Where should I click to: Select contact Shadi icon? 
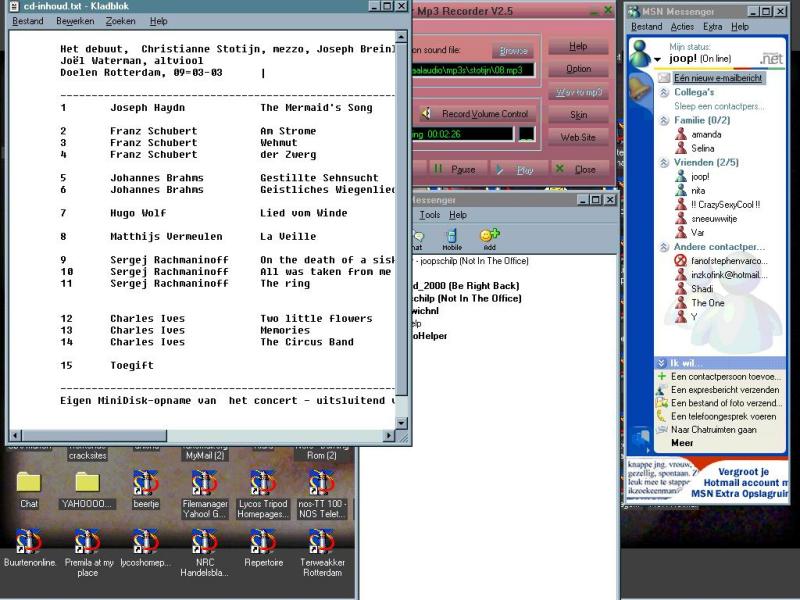tap(681, 289)
